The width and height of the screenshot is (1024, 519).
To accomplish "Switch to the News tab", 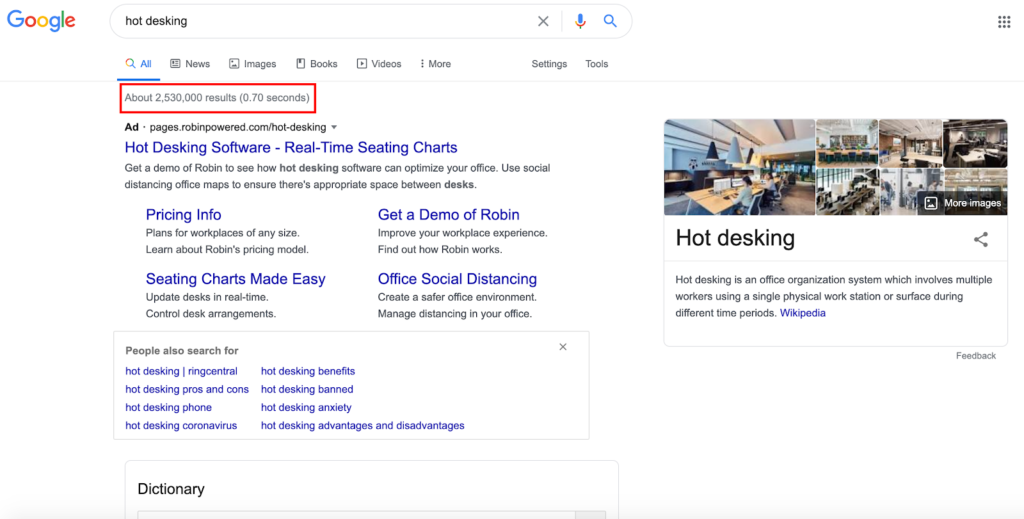I will (x=190, y=64).
